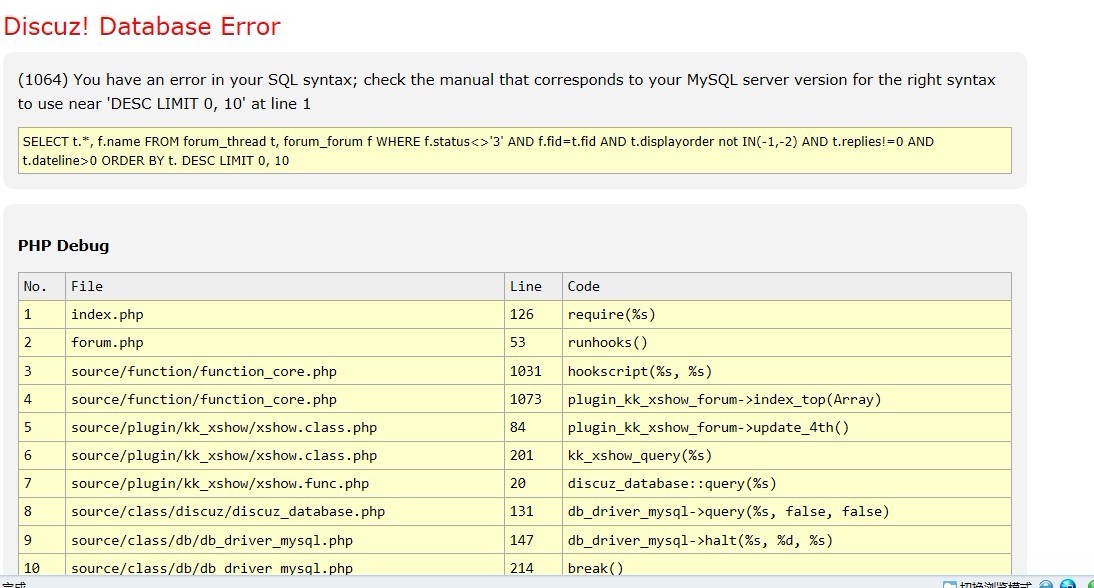
Task: Click line number 201
Action: (533, 455)
